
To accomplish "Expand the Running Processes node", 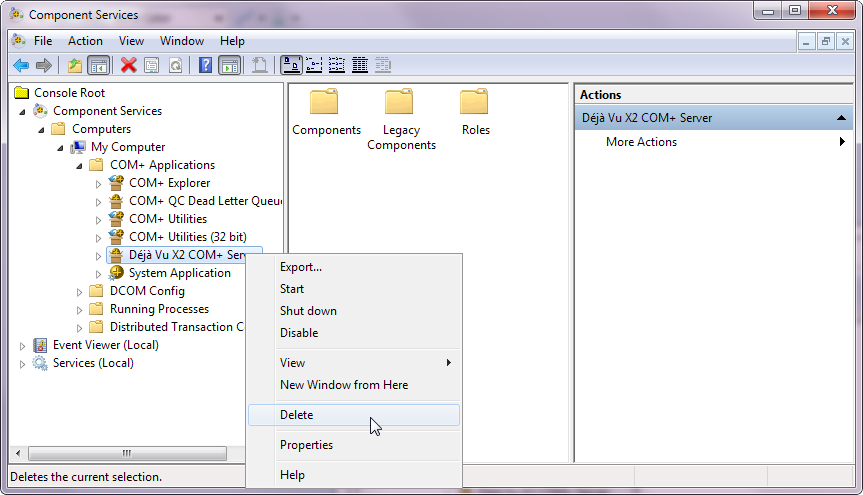I will (79, 310).
